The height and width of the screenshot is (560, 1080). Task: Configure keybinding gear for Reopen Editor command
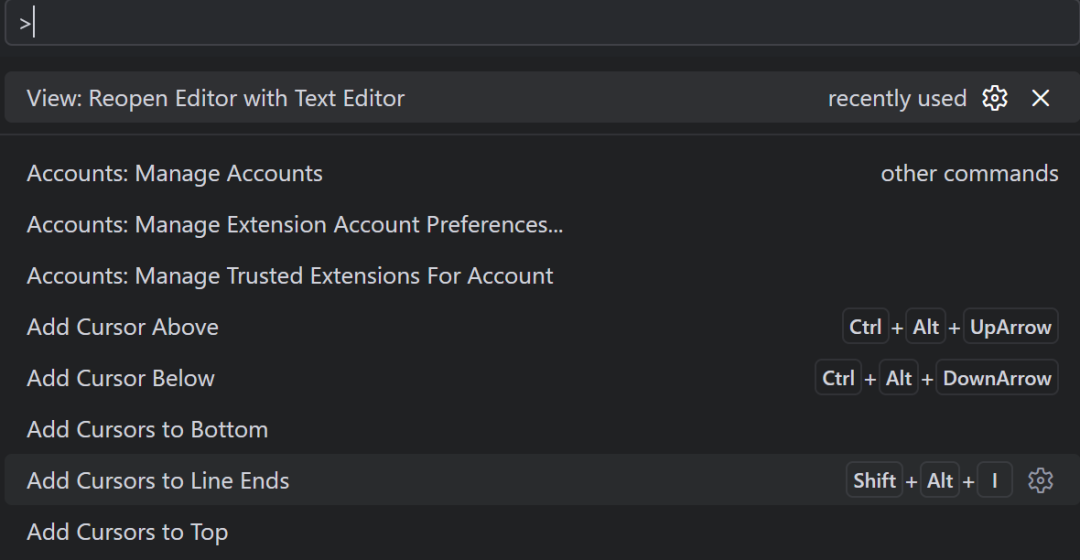(x=994, y=98)
